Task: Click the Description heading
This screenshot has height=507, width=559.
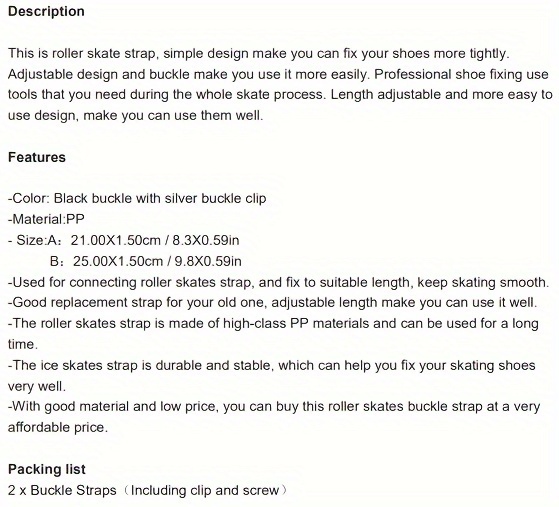Action: pyautogui.click(x=46, y=11)
